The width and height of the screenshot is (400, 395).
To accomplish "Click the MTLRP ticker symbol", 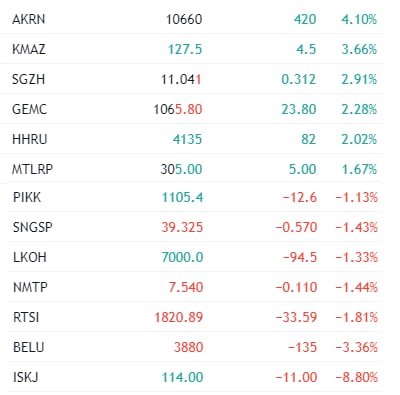I will [32, 169].
